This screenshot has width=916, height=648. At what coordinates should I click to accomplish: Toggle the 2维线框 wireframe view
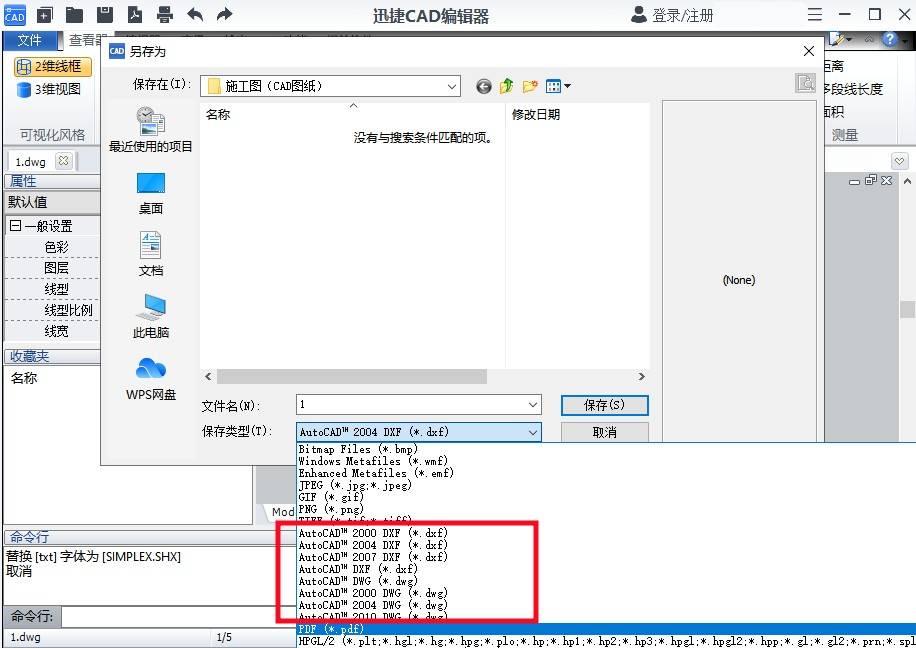pyautogui.click(x=53, y=67)
